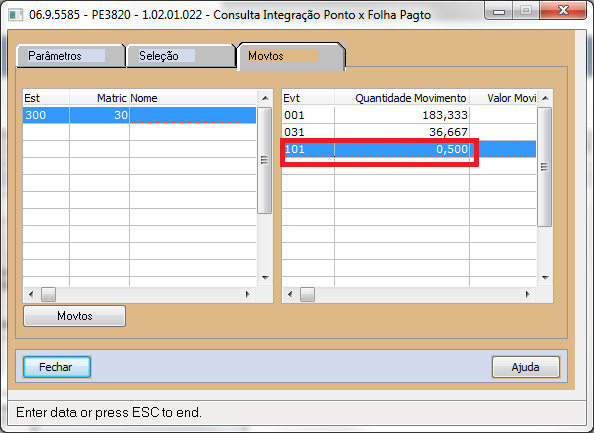
Task: Click the events grid vertical scrollbar thumb
Action: pos(545,167)
